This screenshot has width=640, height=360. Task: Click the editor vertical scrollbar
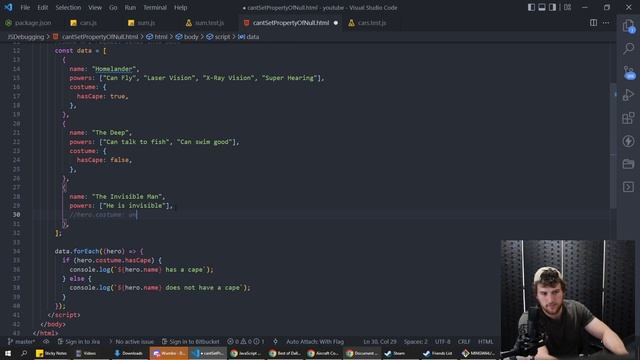(613, 146)
